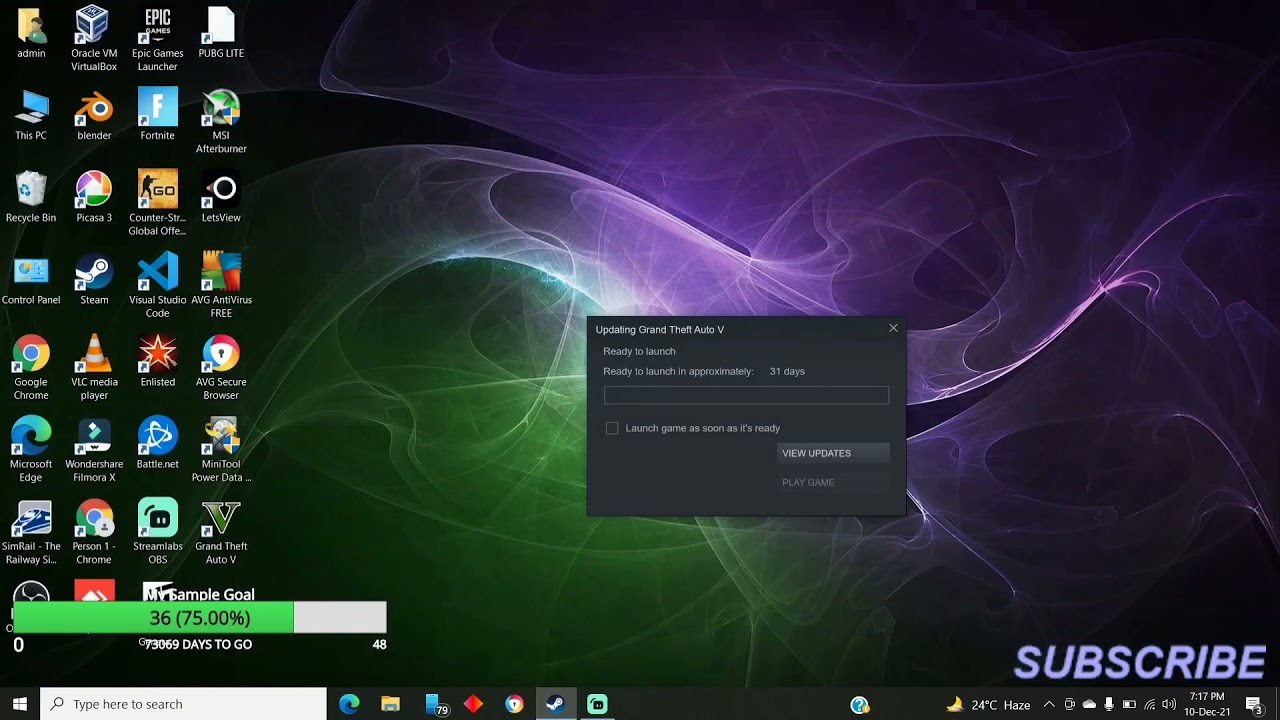Open the OneDrive cloud tray icon
Image resolution: width=1280 pixels, height=720 pixels.
click(x=1089, y=704)
